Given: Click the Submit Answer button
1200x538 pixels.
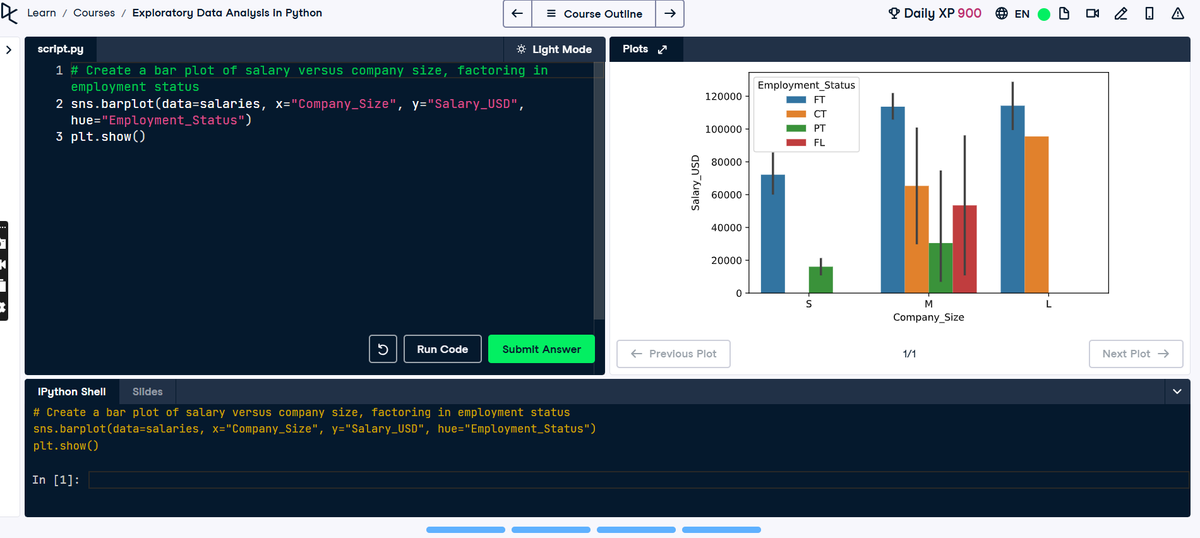Looking at the screenshot, I should pyautogui.click(x=541, y=349).
